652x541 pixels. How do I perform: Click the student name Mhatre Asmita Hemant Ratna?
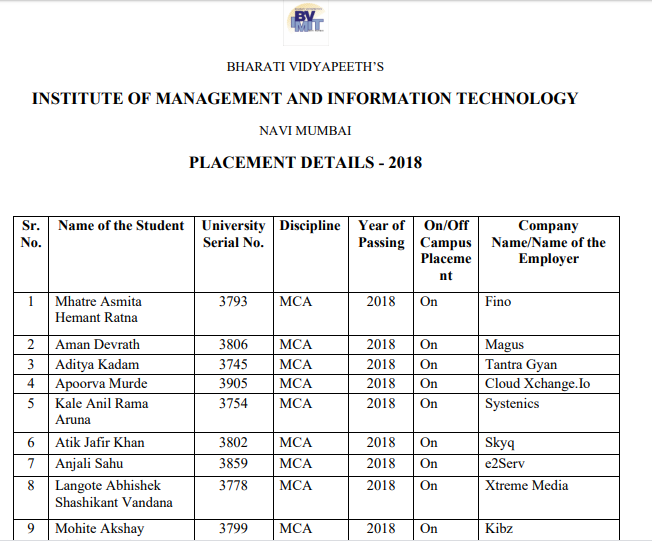[x=98, y=309]
